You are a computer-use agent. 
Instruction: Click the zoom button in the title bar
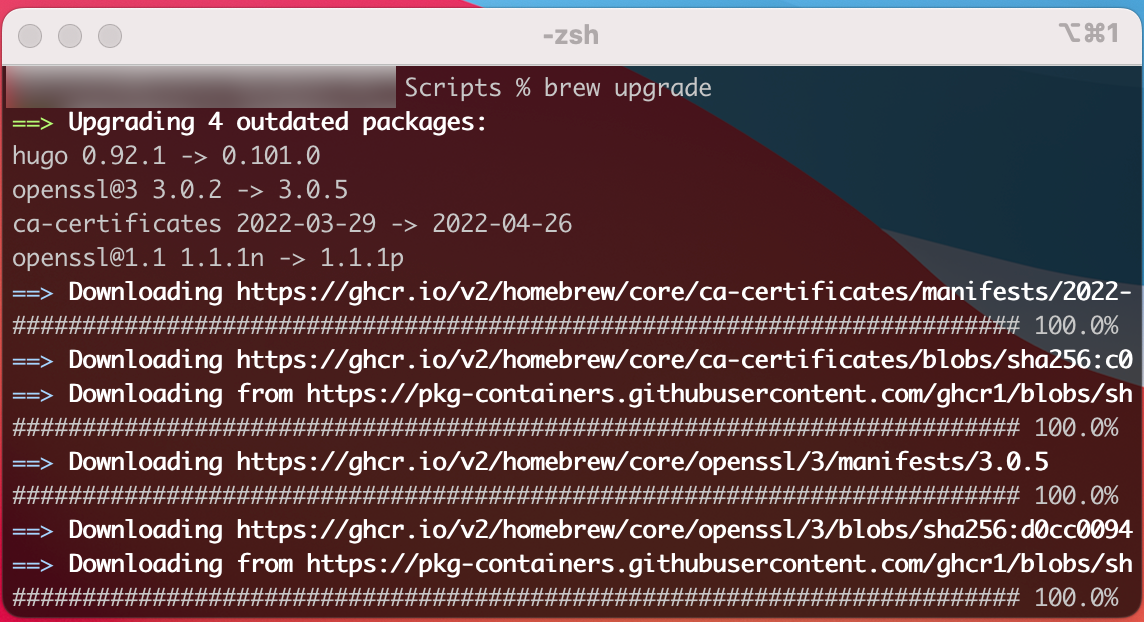point(109,36)
